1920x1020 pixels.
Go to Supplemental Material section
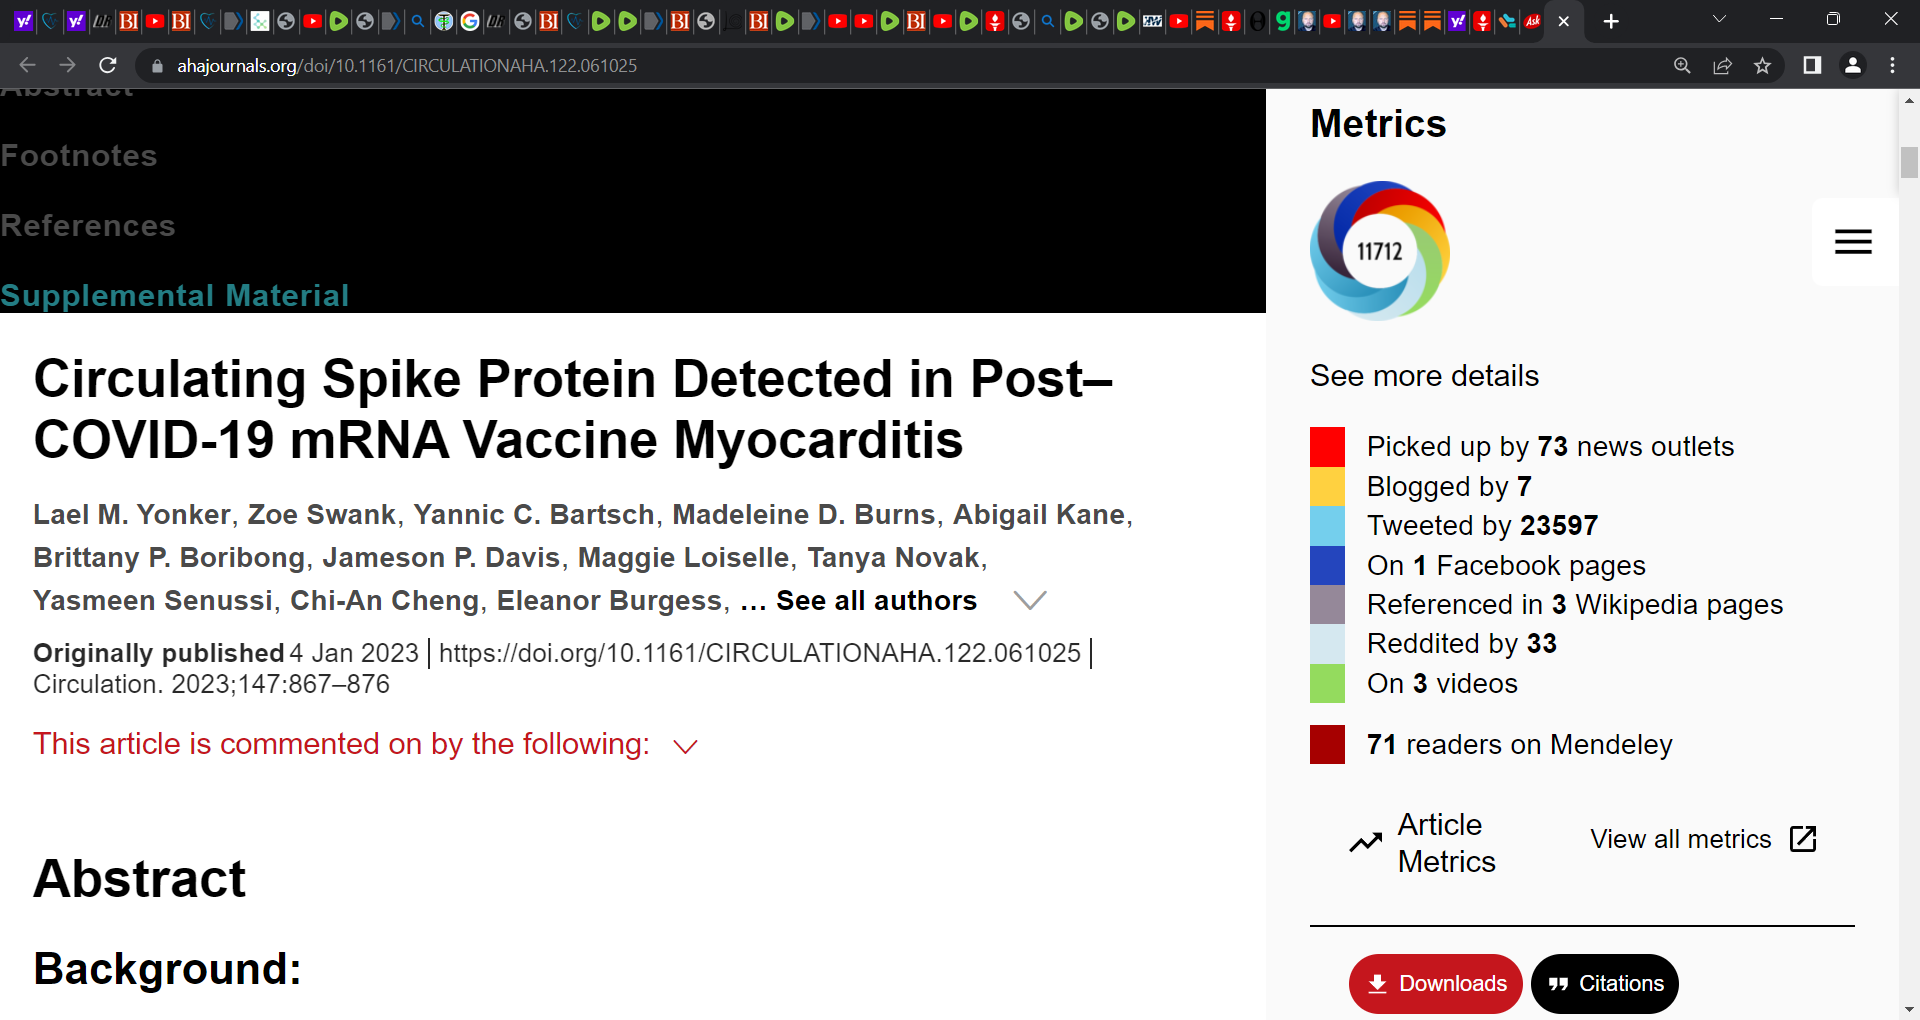click(175, 296)
